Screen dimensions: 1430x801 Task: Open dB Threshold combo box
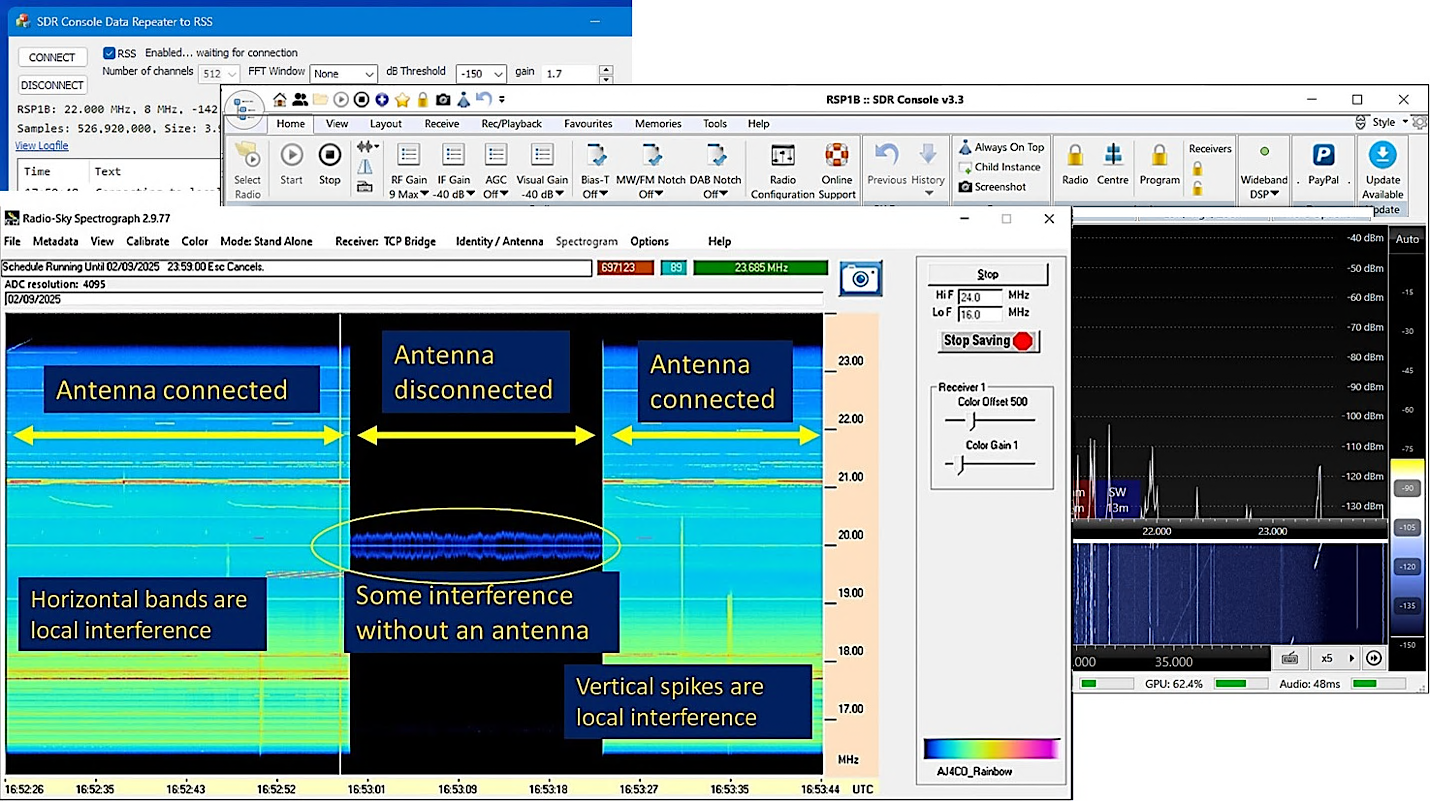click(481, 74)
